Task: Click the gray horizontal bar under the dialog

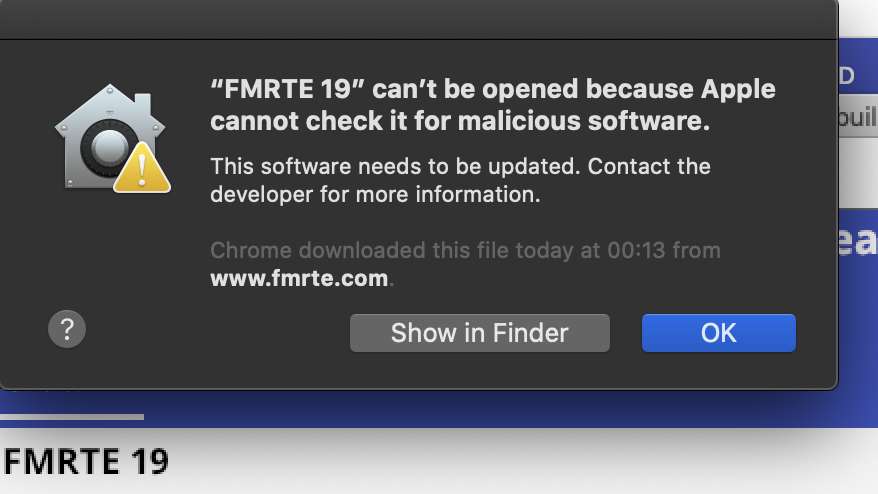Action: point(72,416)
